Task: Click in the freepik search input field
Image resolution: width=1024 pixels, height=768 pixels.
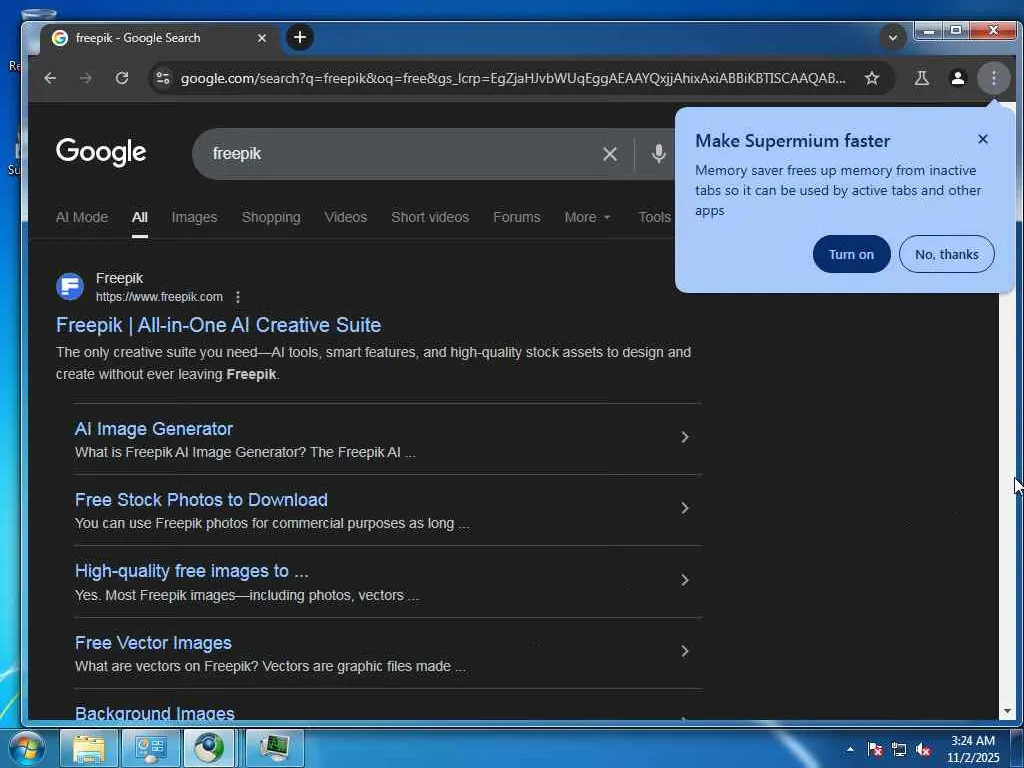Action: 398,154
